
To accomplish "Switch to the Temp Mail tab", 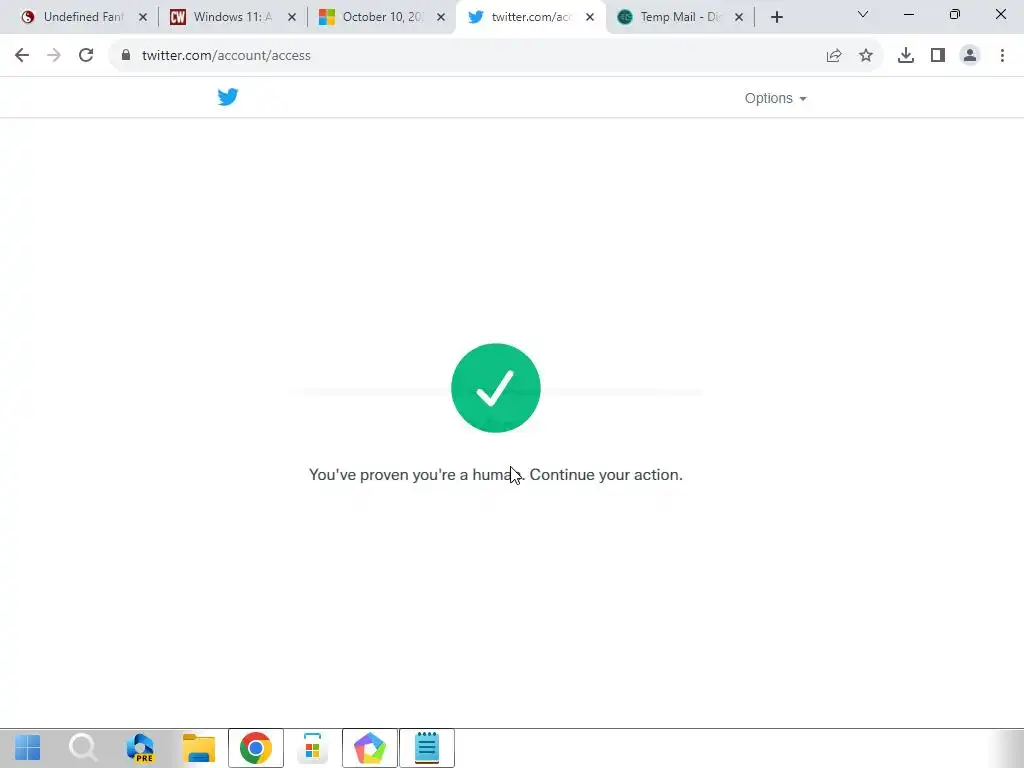I will 680,17.
